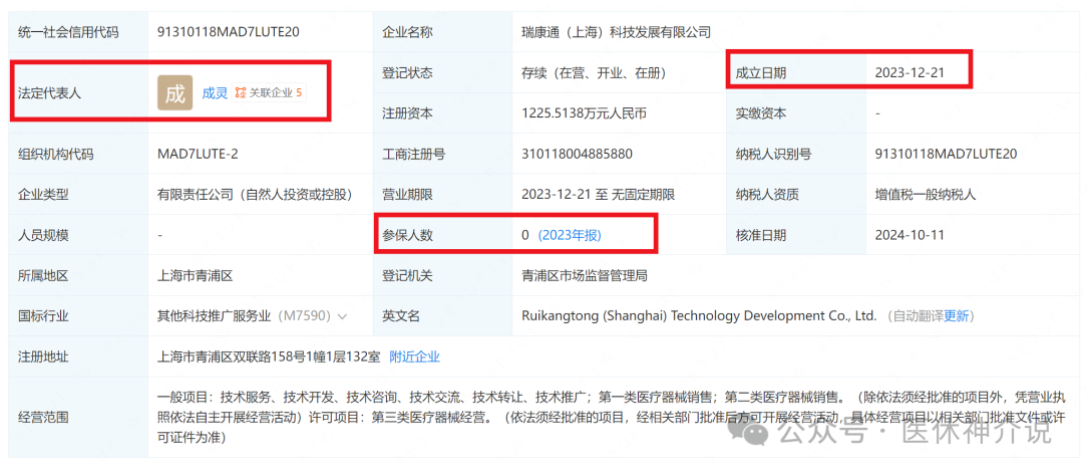The image size is (1089, 463).
Task: Click the 成立日期 value 2023-12-21
Action: 910,72
